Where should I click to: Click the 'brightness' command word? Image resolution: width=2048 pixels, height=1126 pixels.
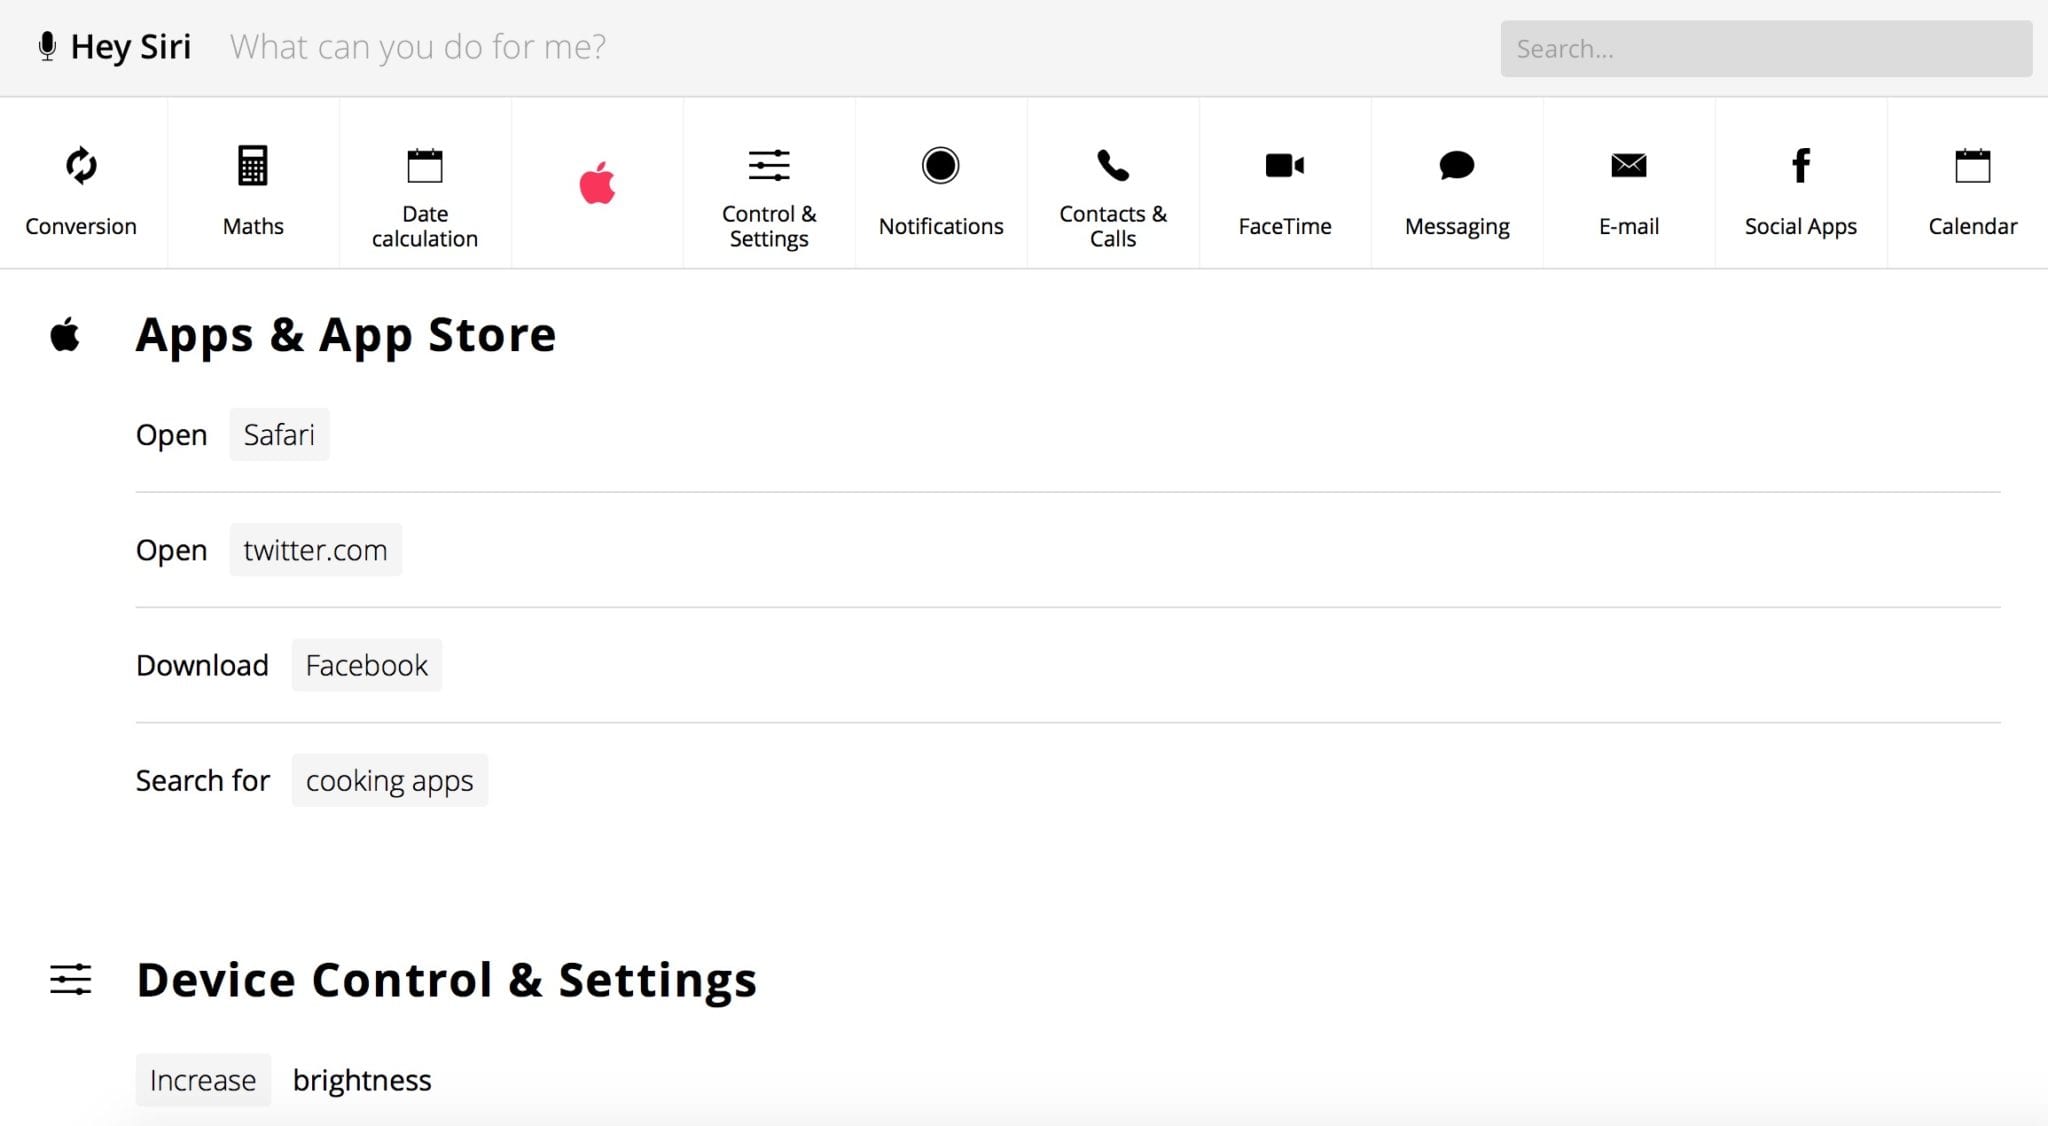pos(362,1080)
